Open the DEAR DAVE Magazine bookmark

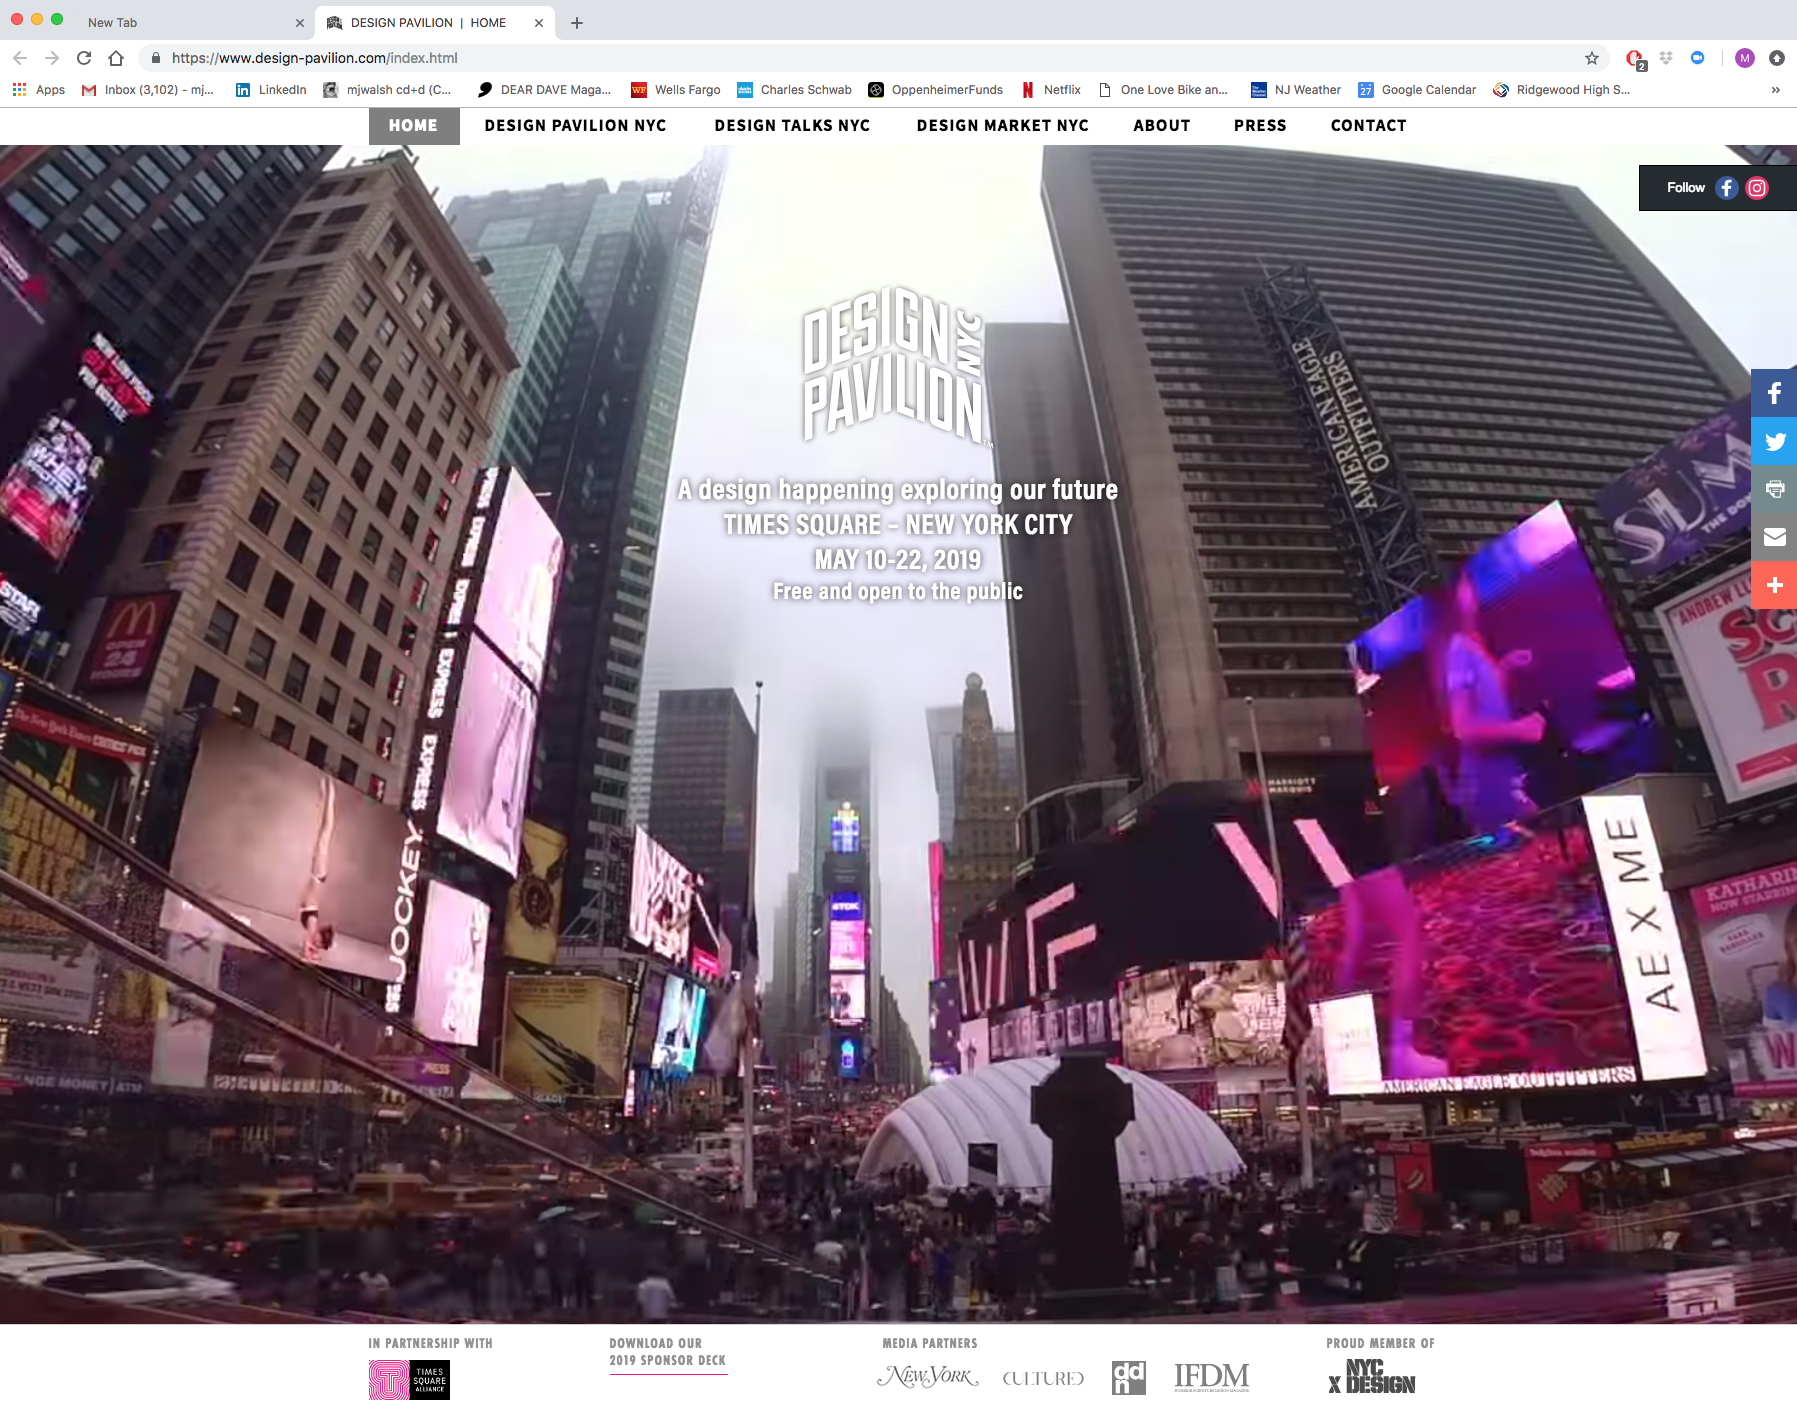(x=544, y=90)
